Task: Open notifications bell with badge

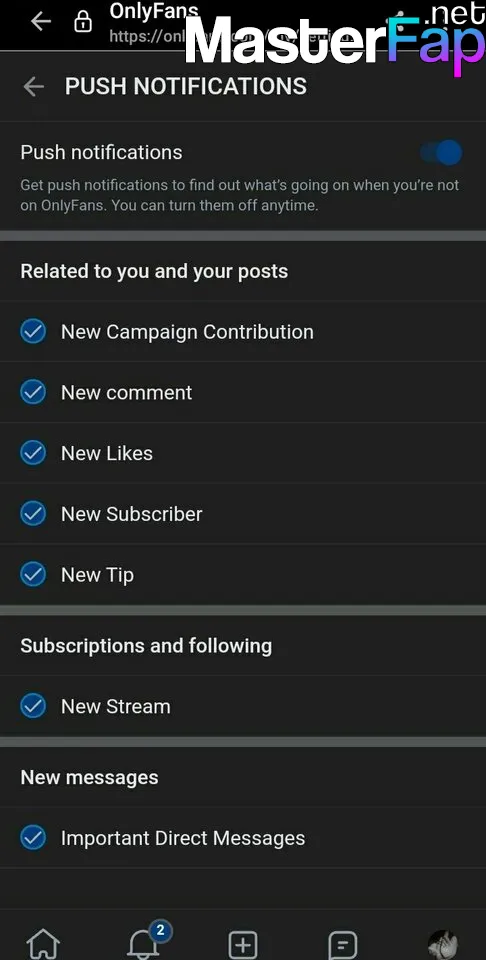Action: tap(147, 942)
